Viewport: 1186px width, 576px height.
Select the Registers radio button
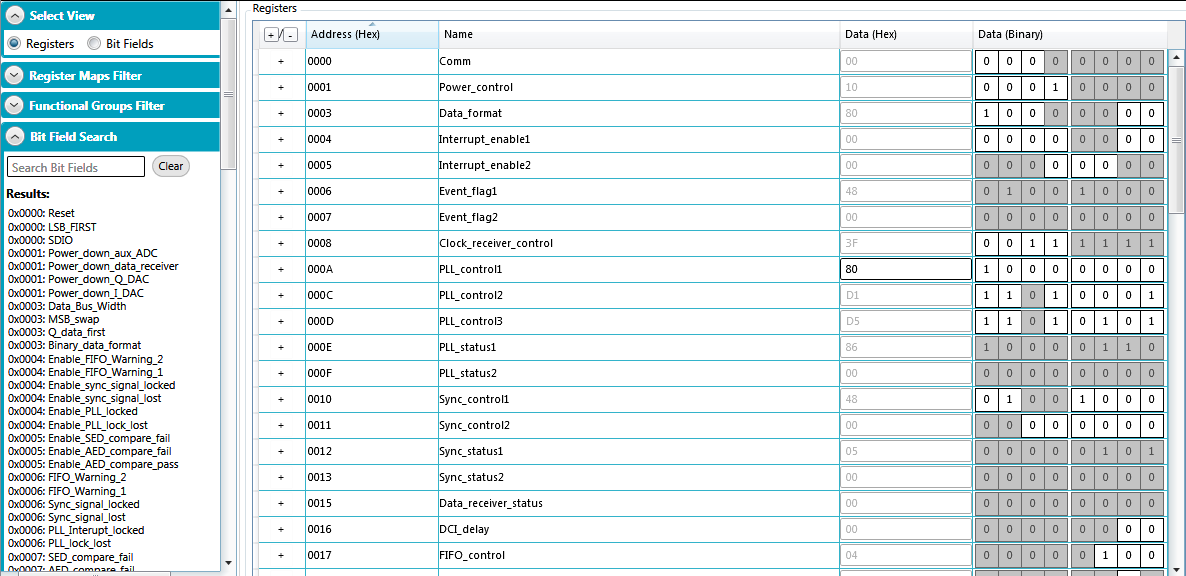[15, 44]
